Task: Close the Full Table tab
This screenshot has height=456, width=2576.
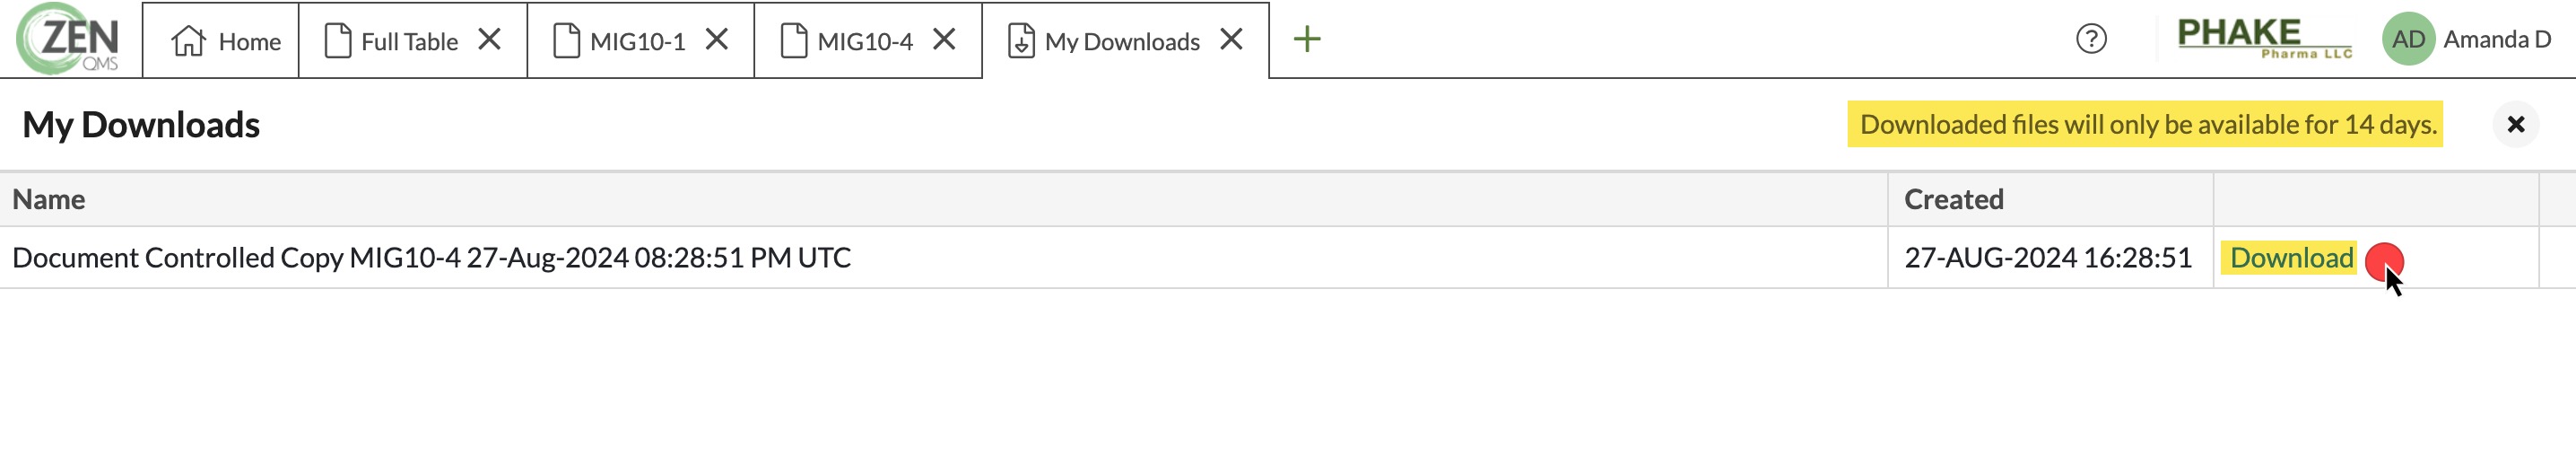Action: click(x=489, y=39)
